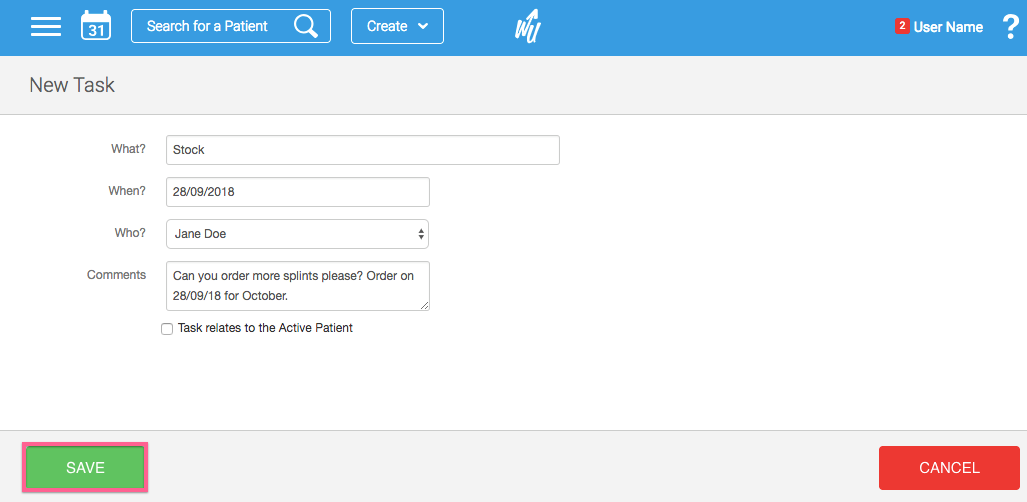Click the New Task page heading
Image resolution: width=1027 pixels, height=502 pixels.
tap(72, 85)
